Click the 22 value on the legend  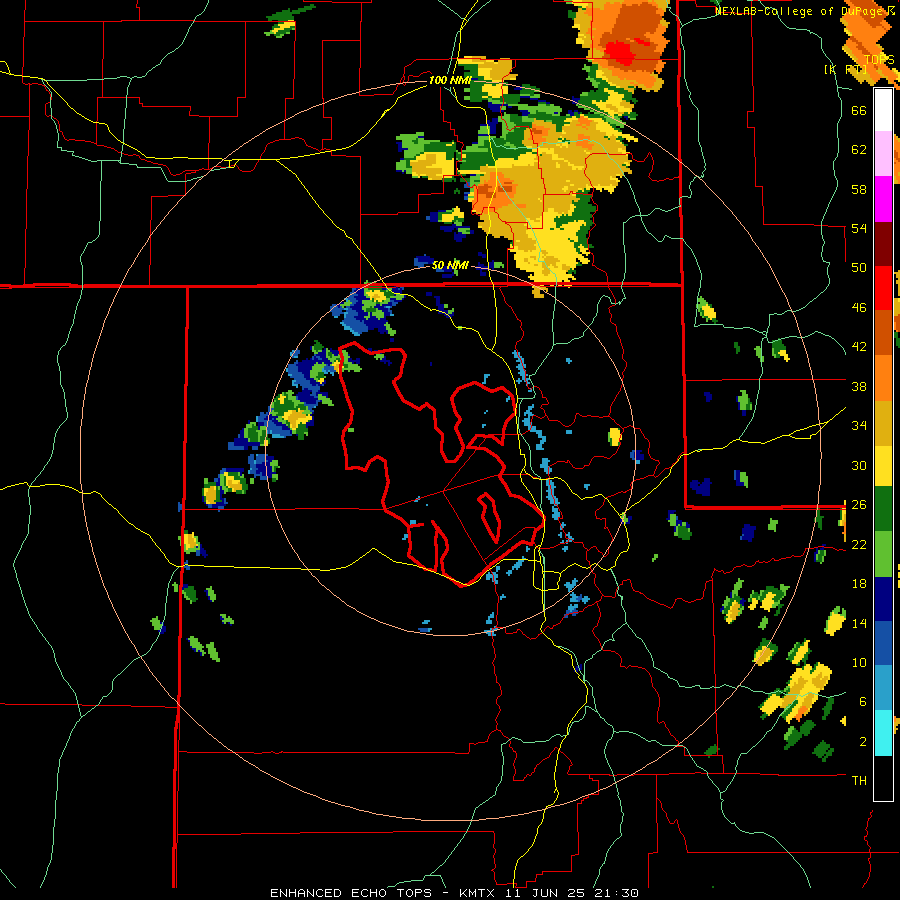tap(859, 544)
